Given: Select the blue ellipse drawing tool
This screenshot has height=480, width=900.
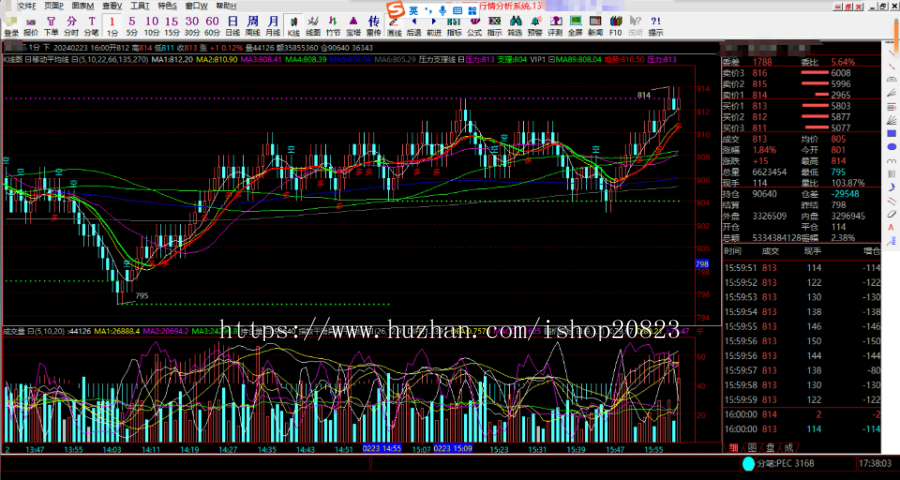Looking at the screenshot, I should 891,146.
